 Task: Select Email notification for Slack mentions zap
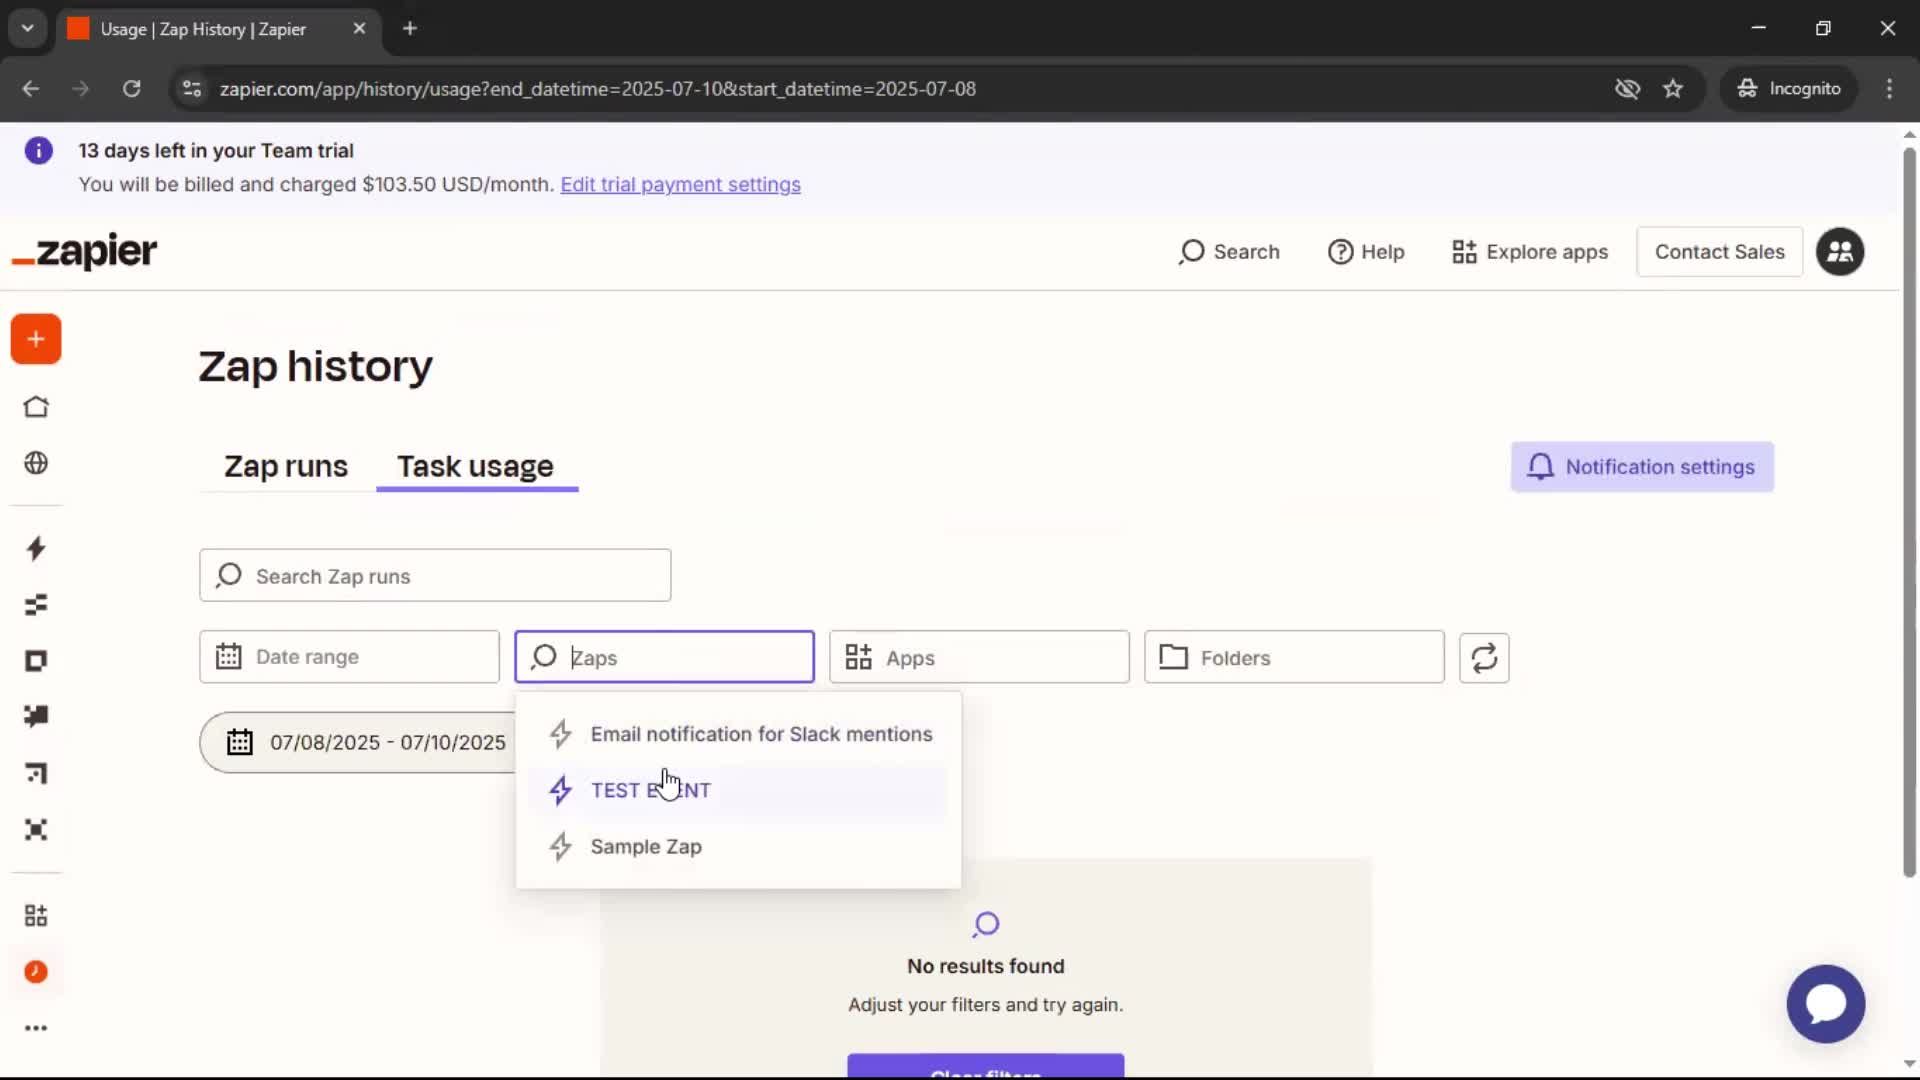point(738,734)
